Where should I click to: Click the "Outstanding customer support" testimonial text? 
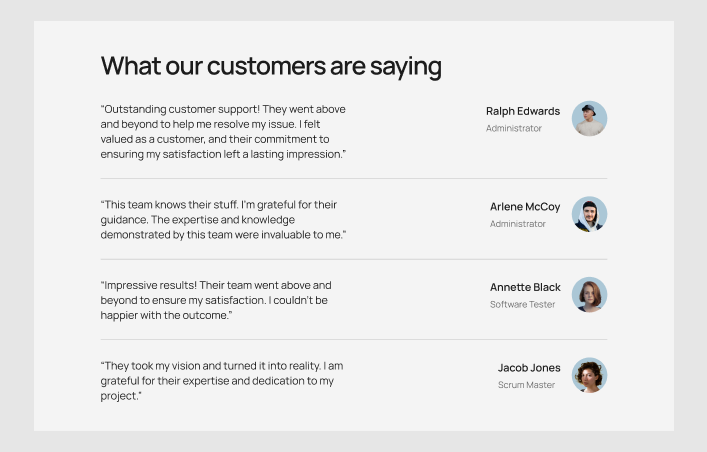[223, 131]
